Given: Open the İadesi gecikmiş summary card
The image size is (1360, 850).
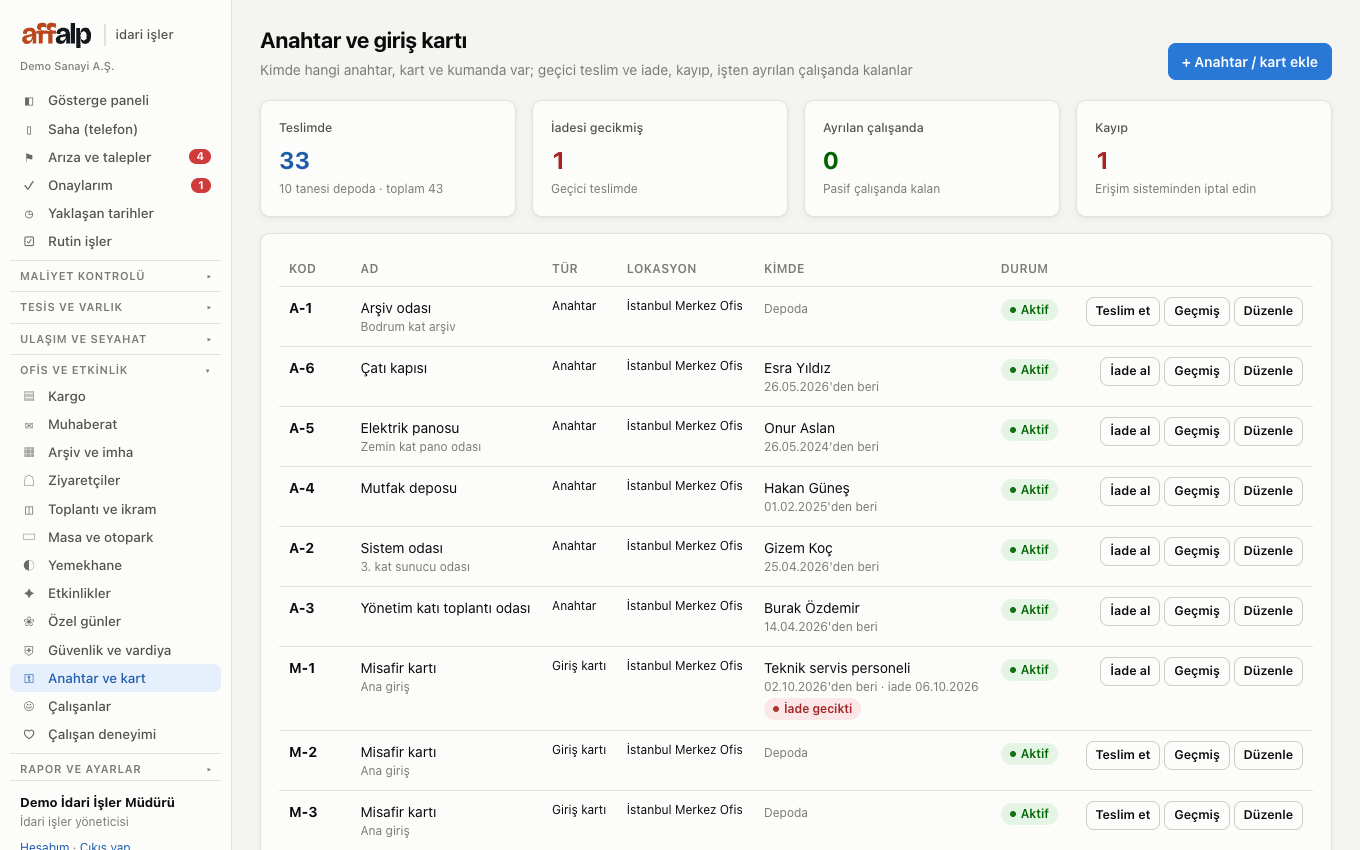Looking at the screenshot, I should 660,158.
